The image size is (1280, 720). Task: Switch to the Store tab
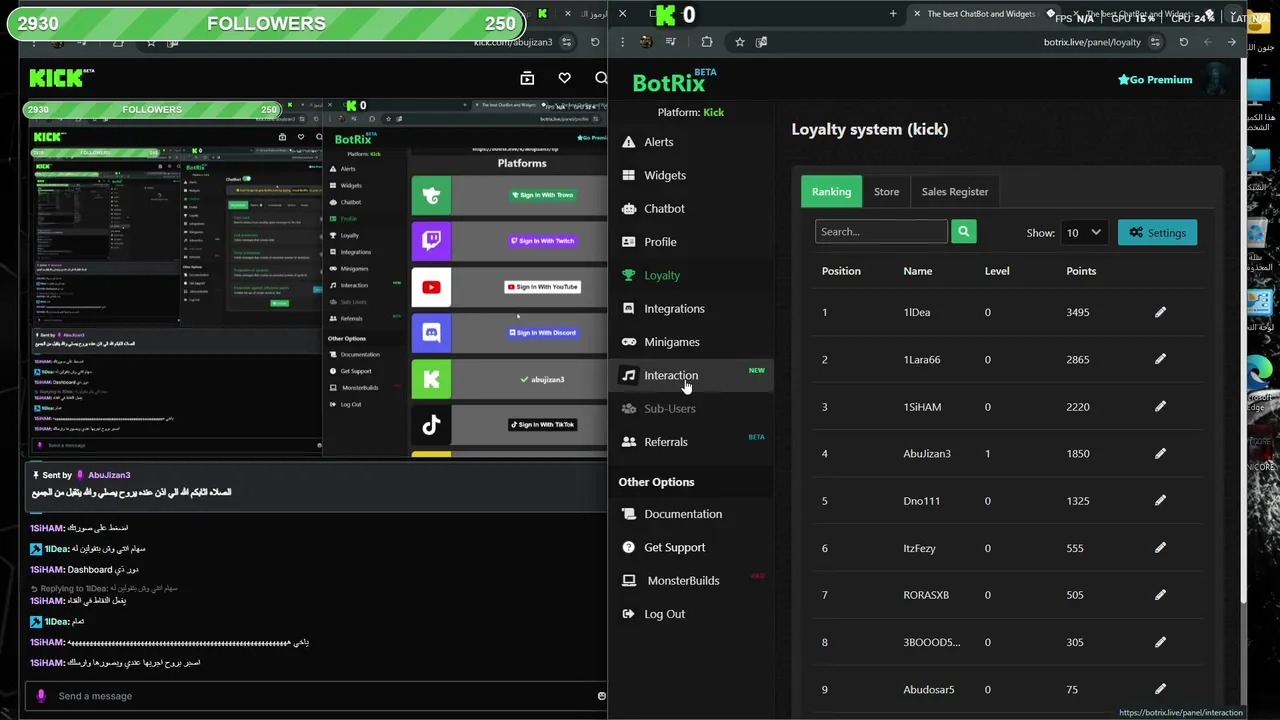[x=886, y=191]
